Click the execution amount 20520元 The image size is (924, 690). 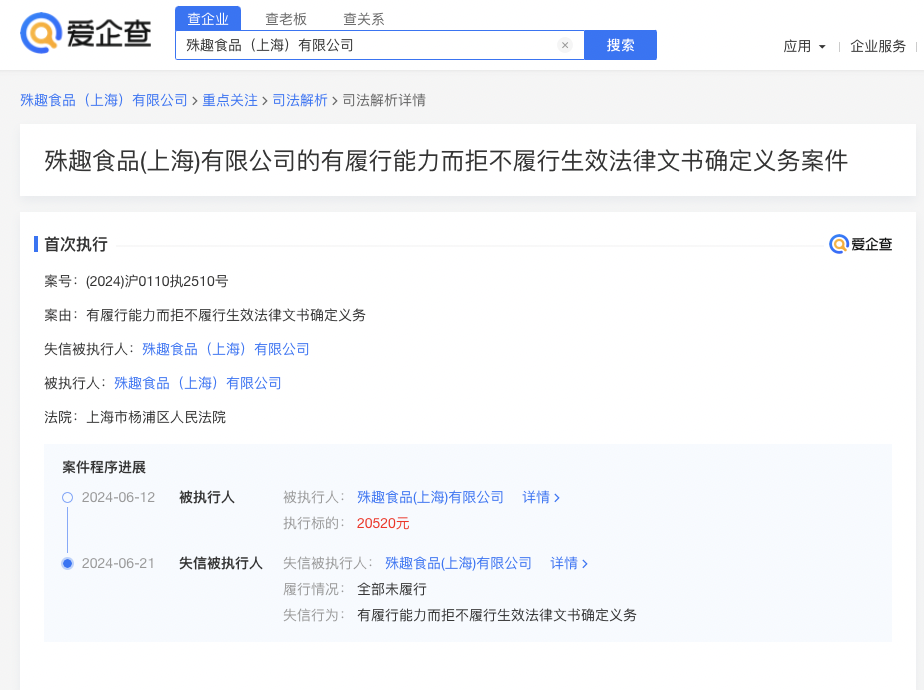point(383,523)
